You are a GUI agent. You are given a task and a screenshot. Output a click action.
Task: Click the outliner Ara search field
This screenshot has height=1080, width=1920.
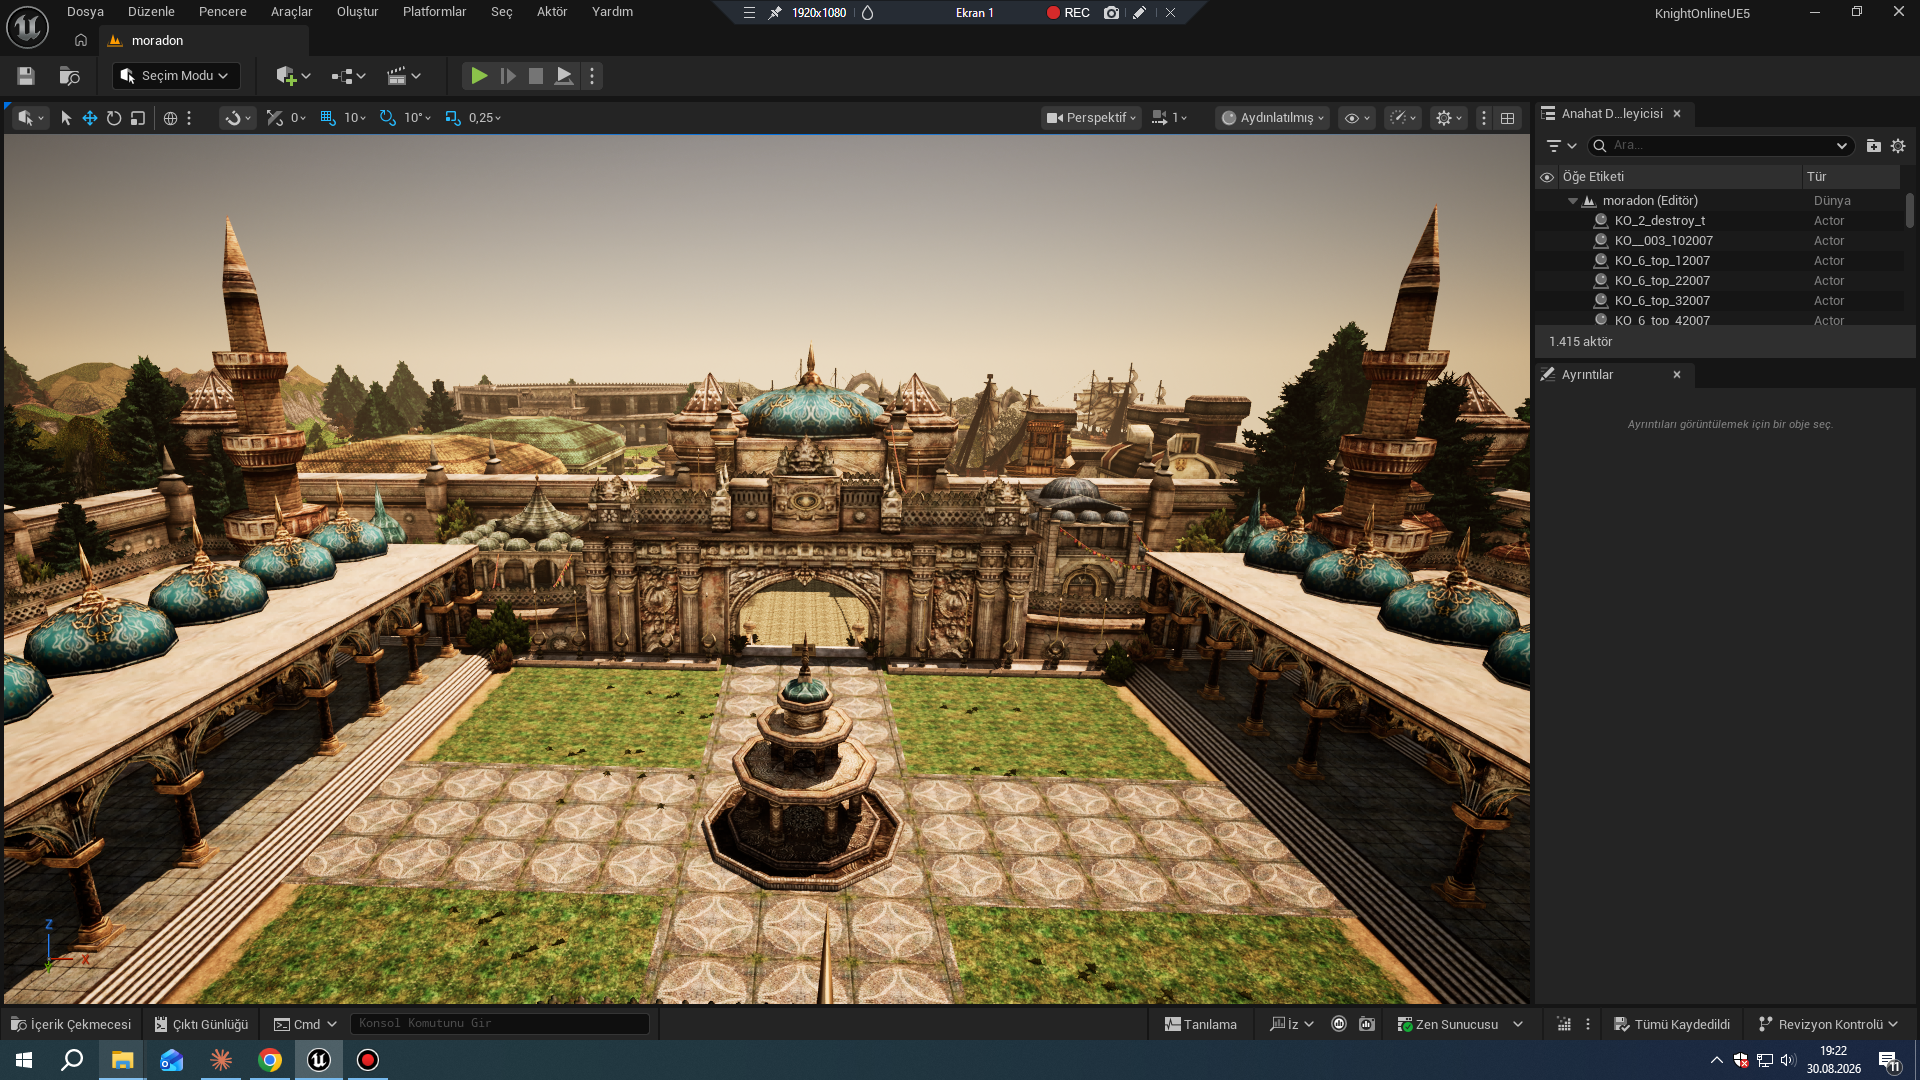click(1721, 146)
